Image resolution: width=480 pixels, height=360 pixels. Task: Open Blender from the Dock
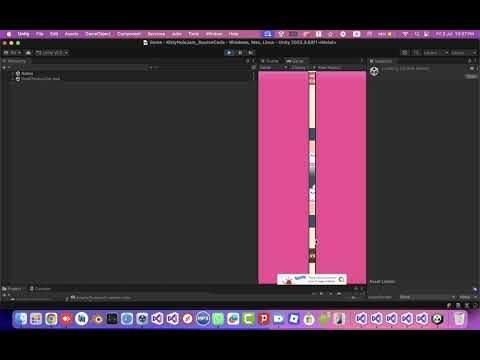(97, 319)
